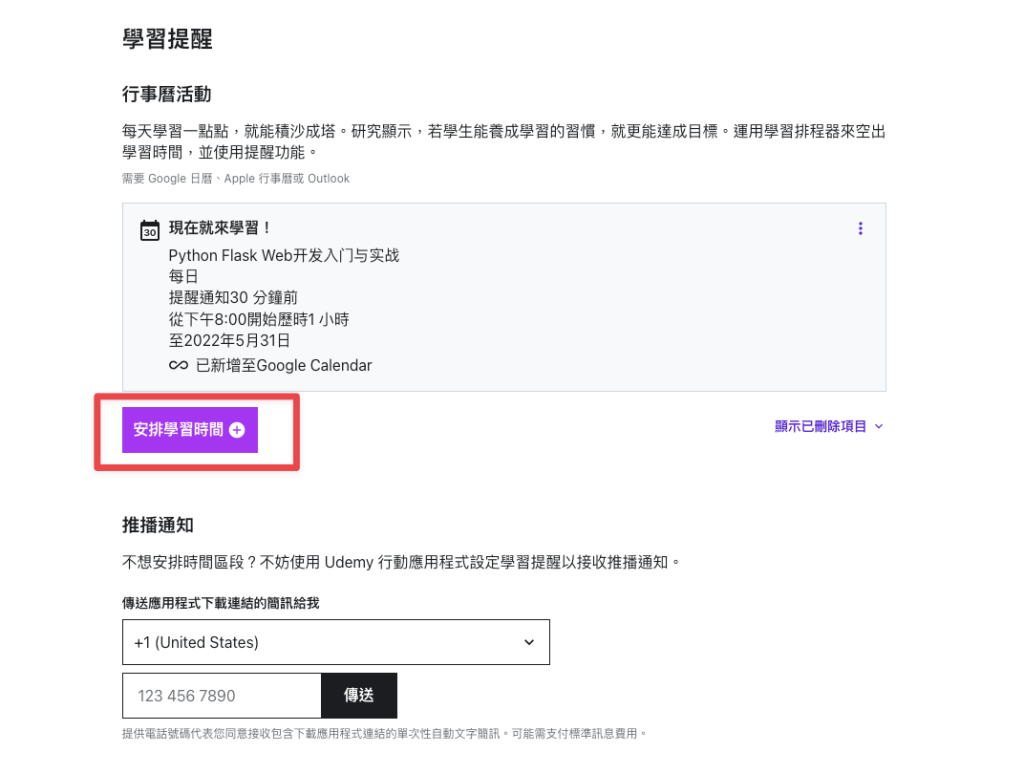Click the 顯示已刪除項目 link
Viewport: 1024px width, 774px height.
pyautogui.click(x=820, y=427)
